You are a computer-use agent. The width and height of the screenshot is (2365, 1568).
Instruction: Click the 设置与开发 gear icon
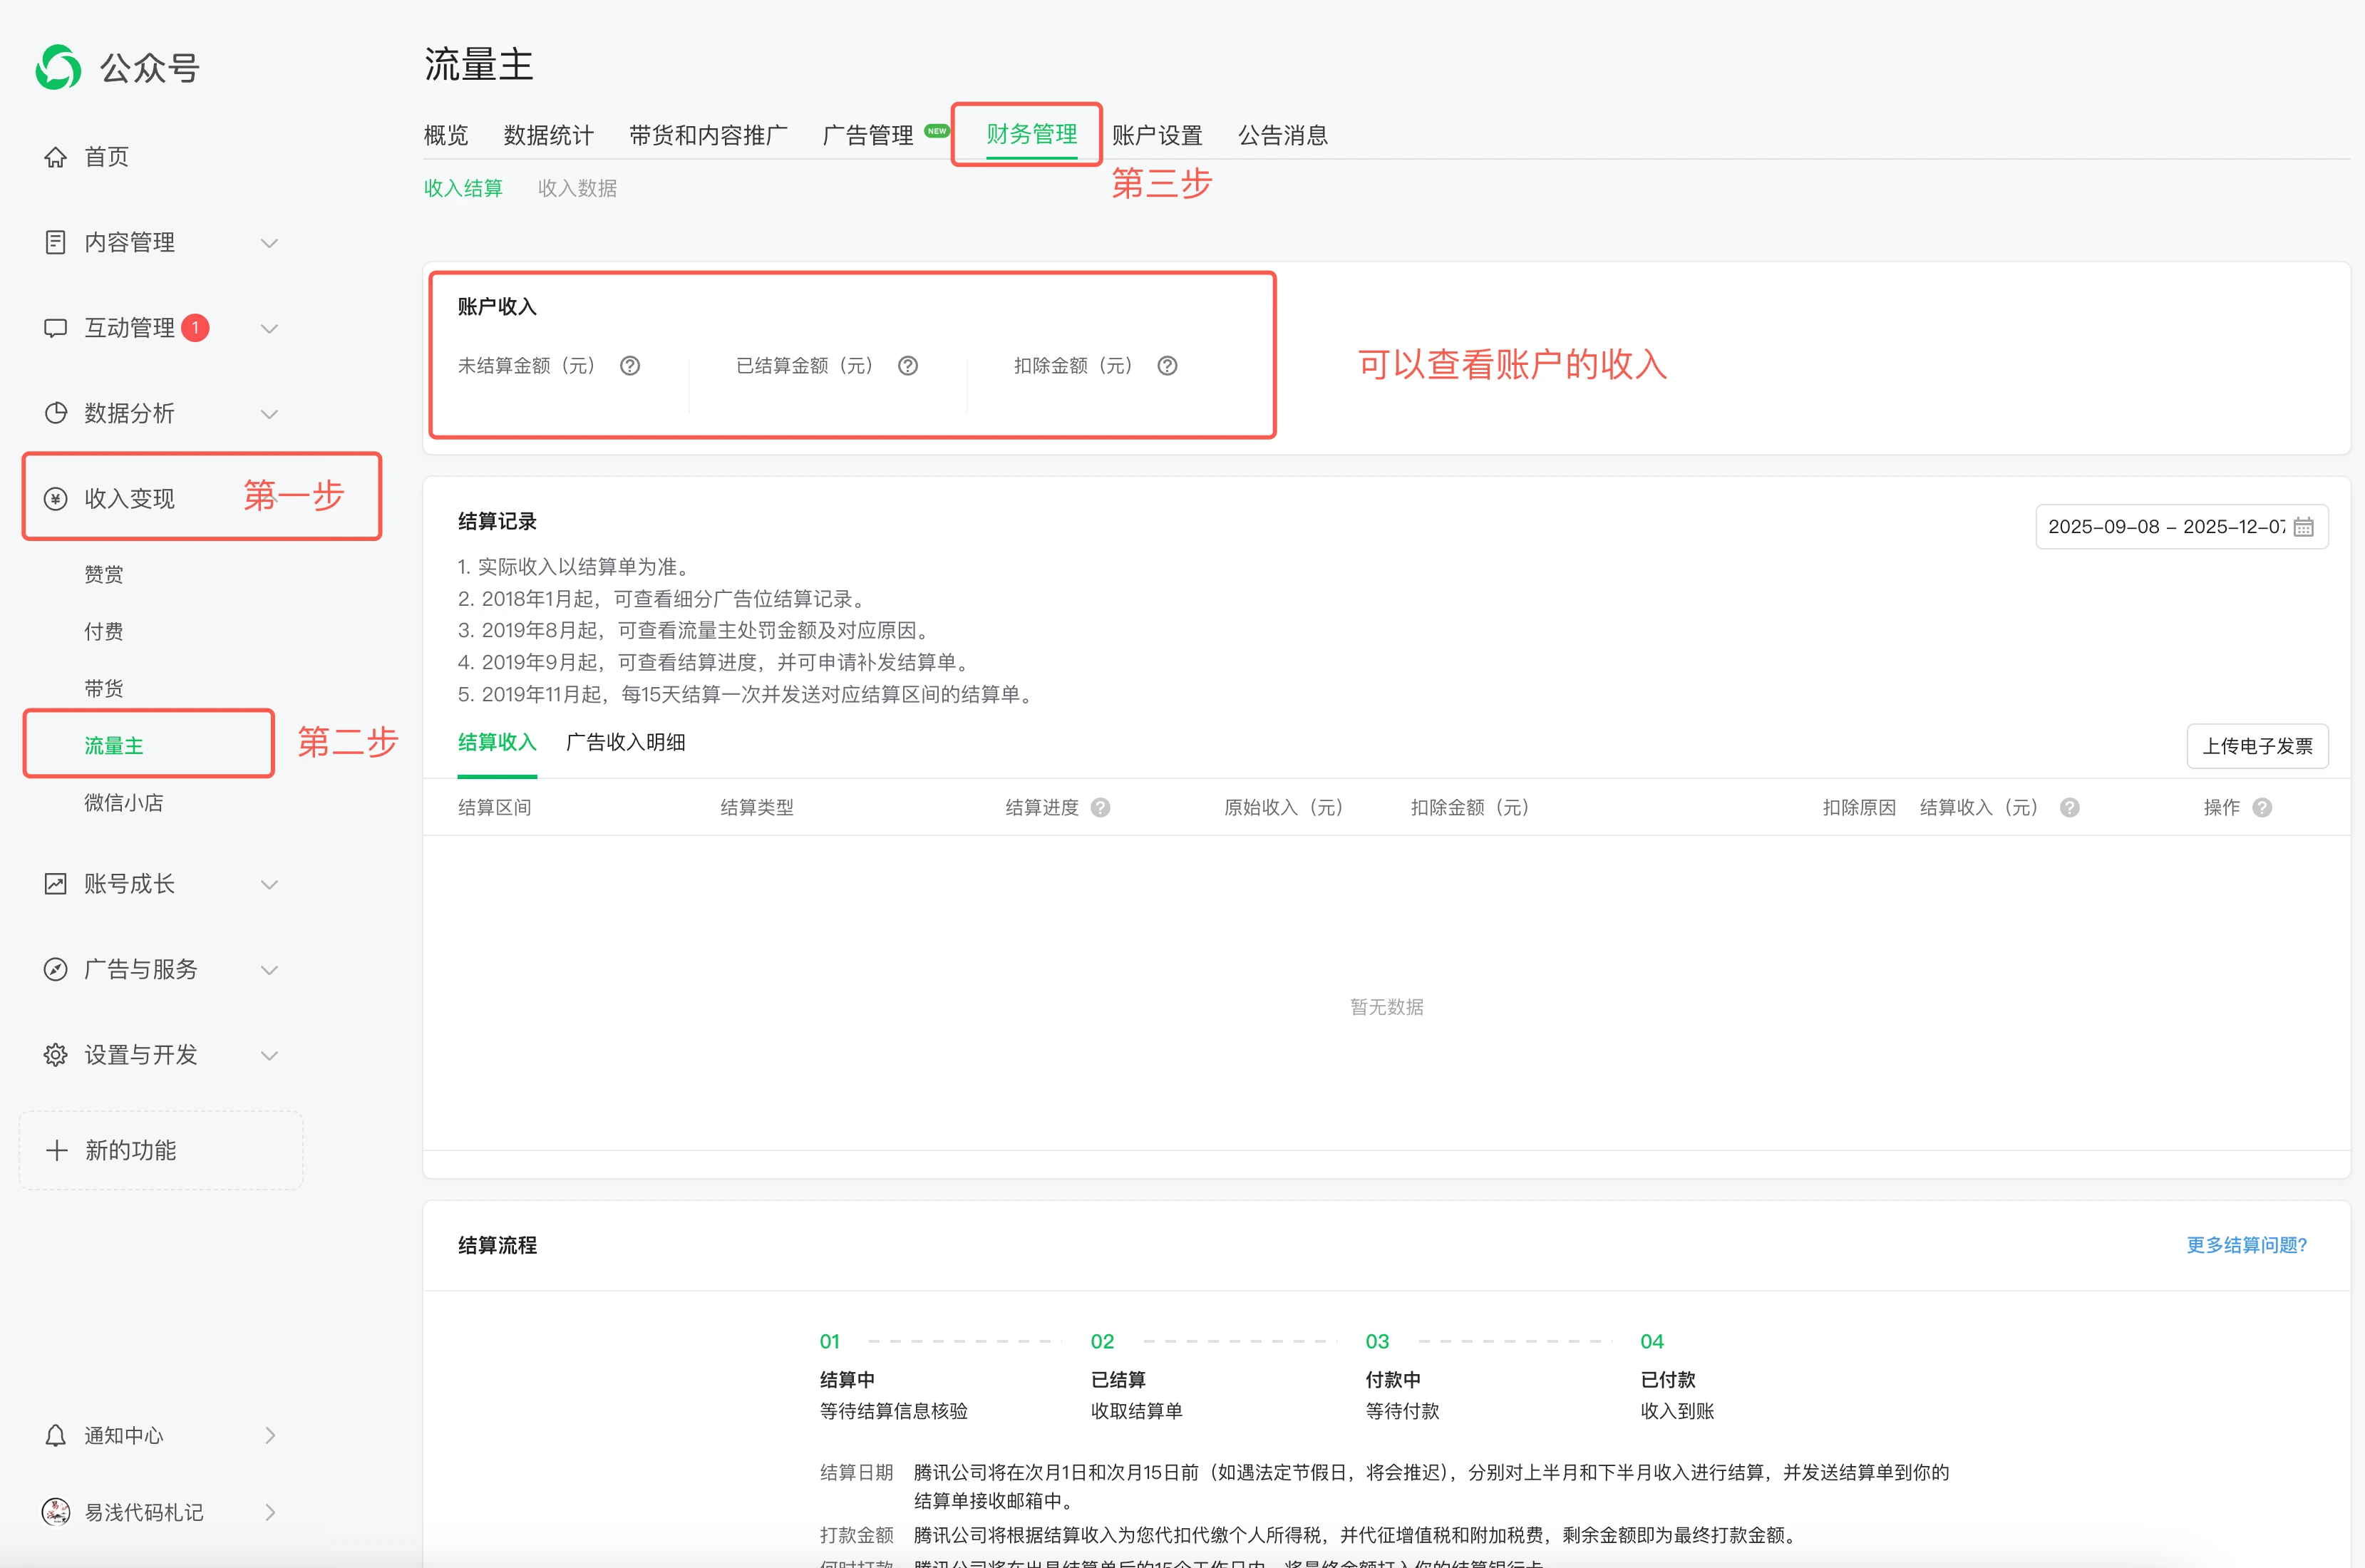[x=56, y=1055]
